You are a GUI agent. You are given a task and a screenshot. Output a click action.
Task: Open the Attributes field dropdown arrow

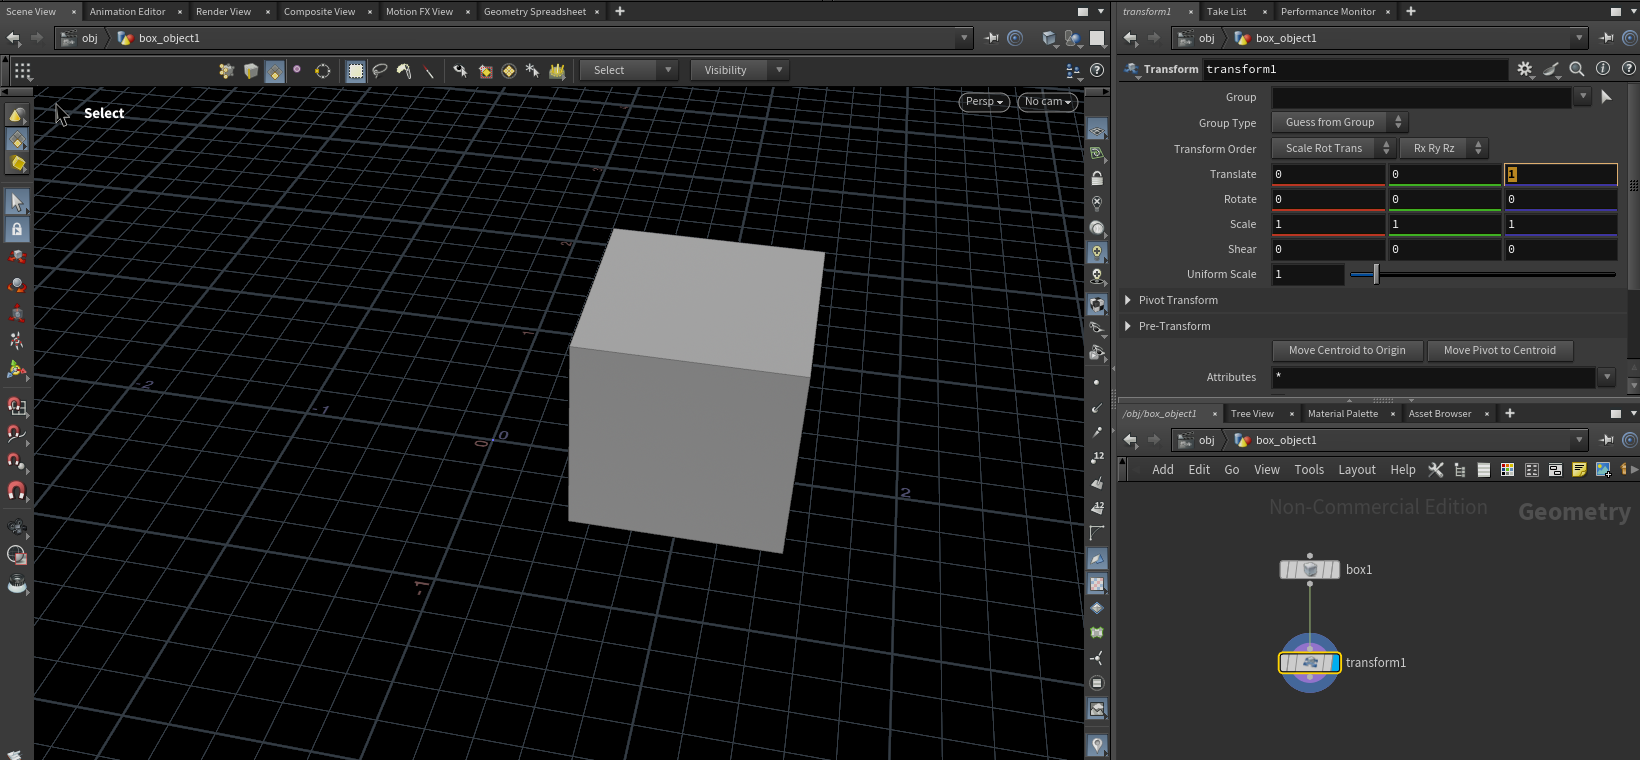(1607, 377)
